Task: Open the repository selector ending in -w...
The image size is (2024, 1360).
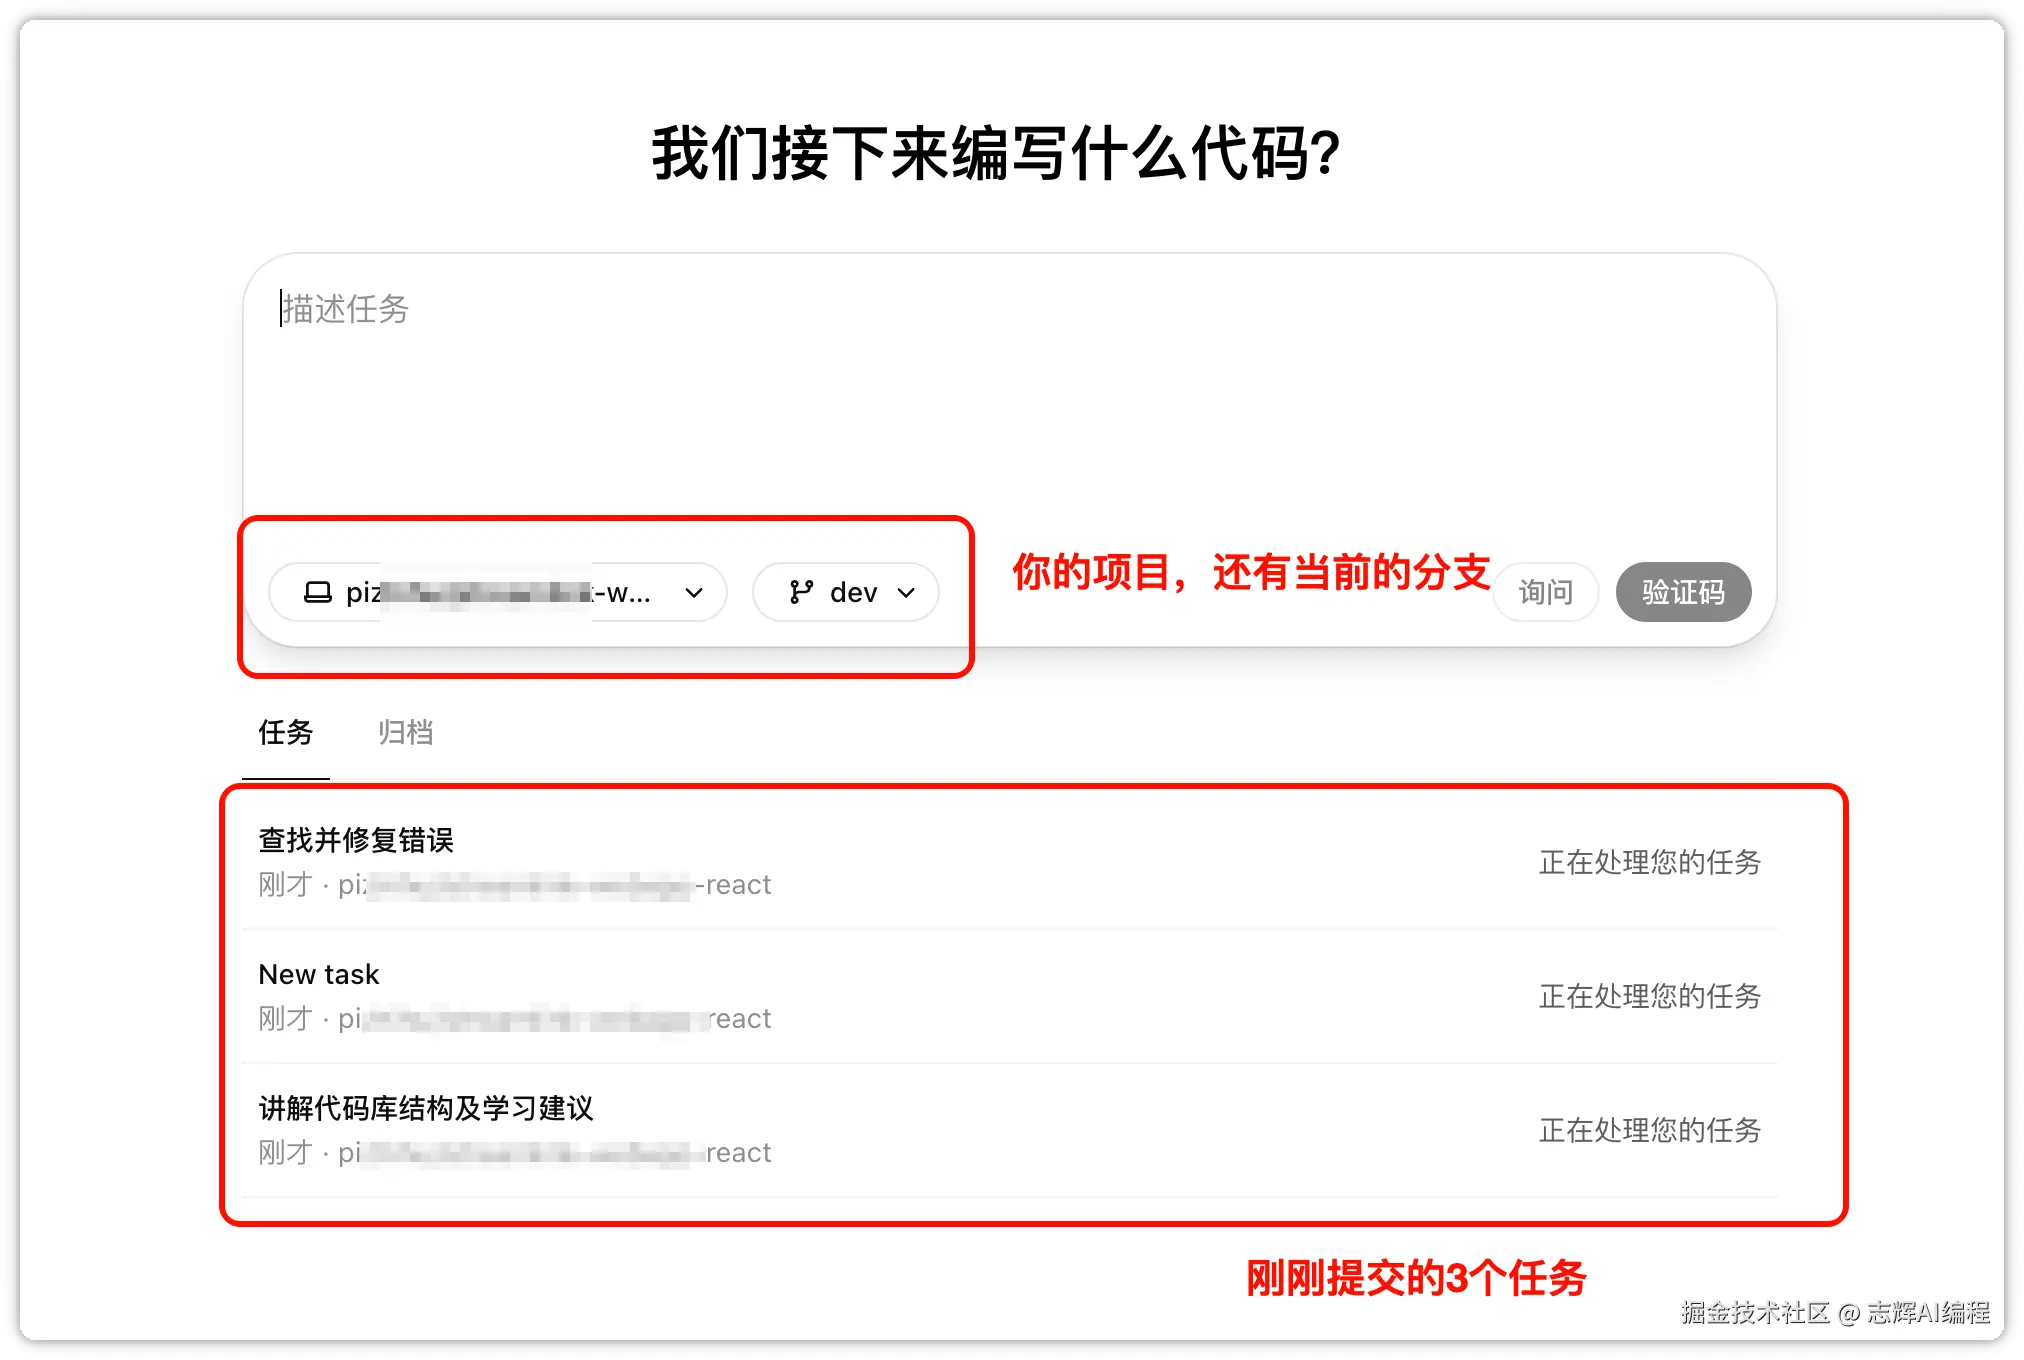Action: (498, 592)
